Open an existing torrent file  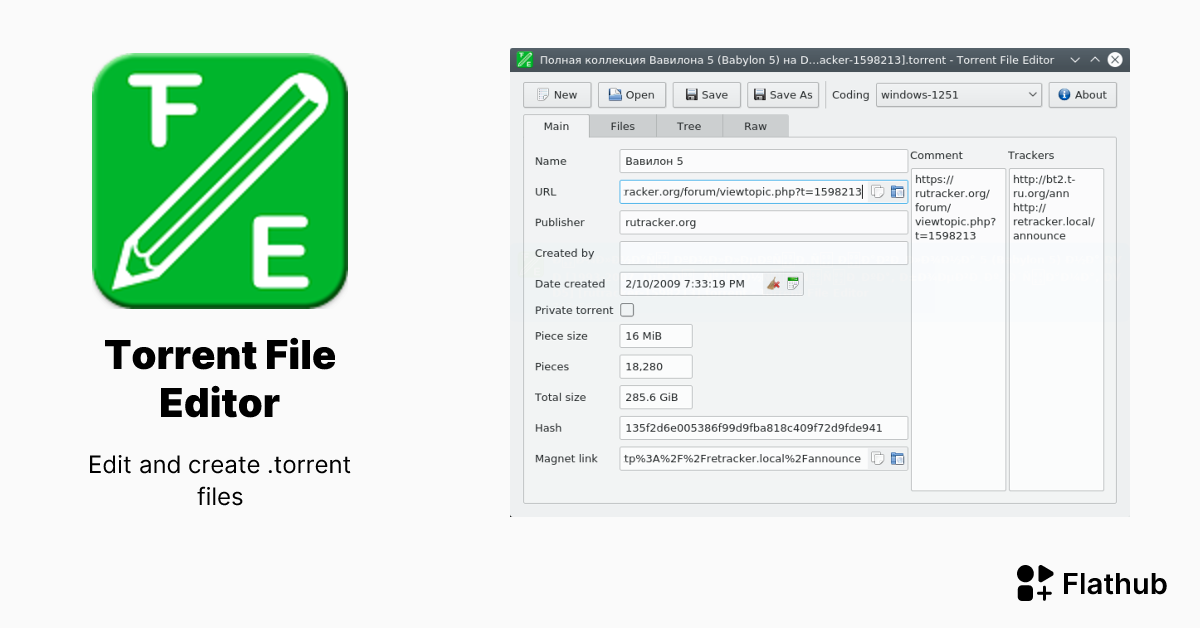tap(632, 94)
